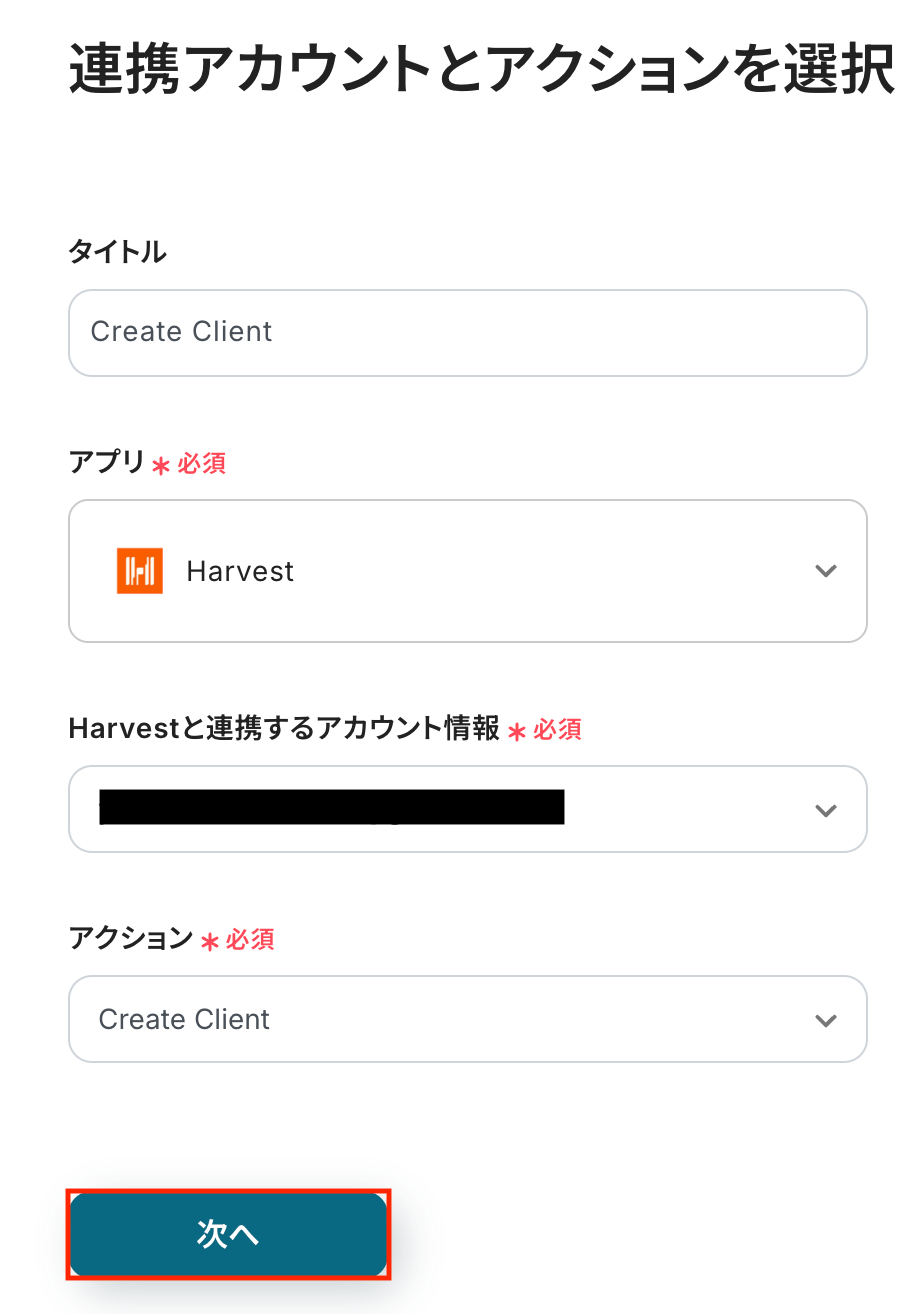Click the title input field containing Create Client
Screen dimensions: 914x1314
467,332
